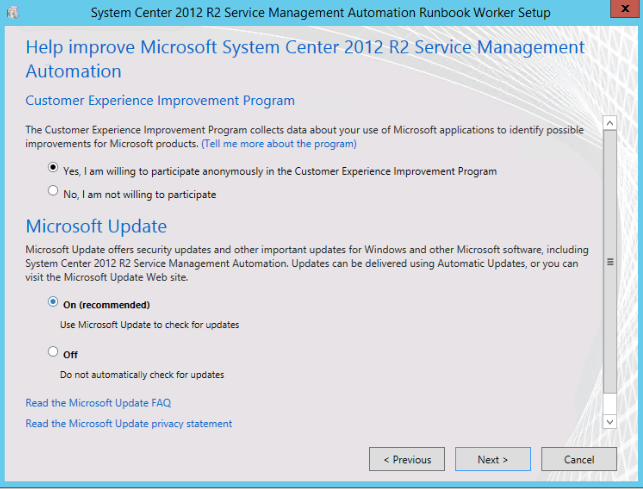Click the vertical scrollbar thumb
The image size is (643, 489).
(609, 260)
